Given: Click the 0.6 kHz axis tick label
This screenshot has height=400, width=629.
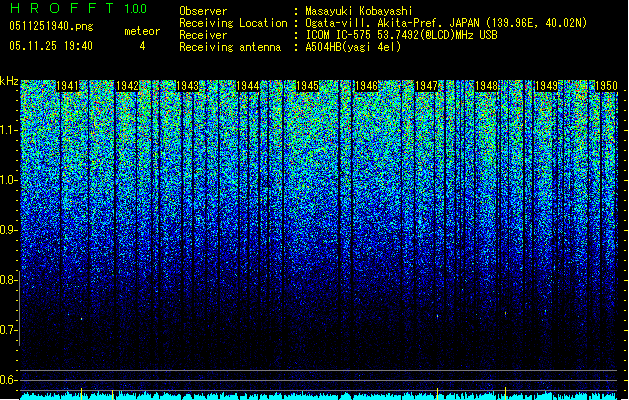Looking at the screenshot, I should tap(8, 380).
